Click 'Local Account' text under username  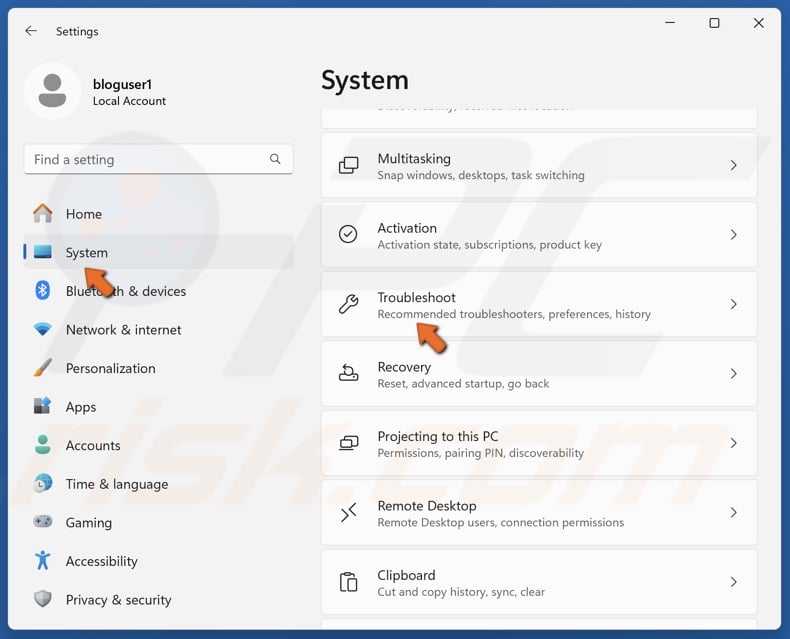point(129,101)
